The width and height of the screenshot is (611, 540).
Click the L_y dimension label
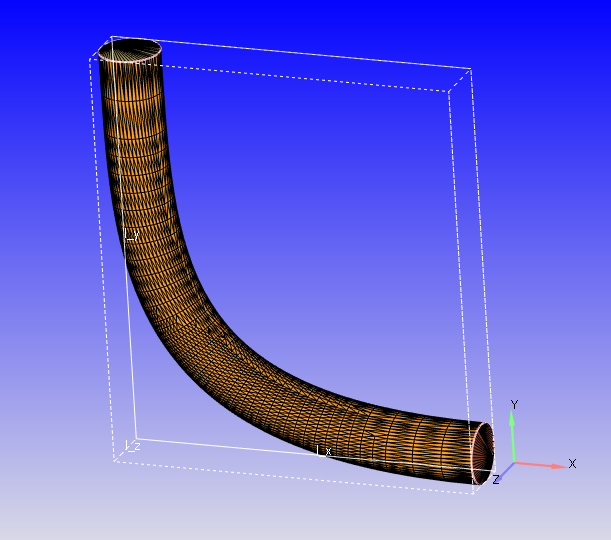coord(131,235)
